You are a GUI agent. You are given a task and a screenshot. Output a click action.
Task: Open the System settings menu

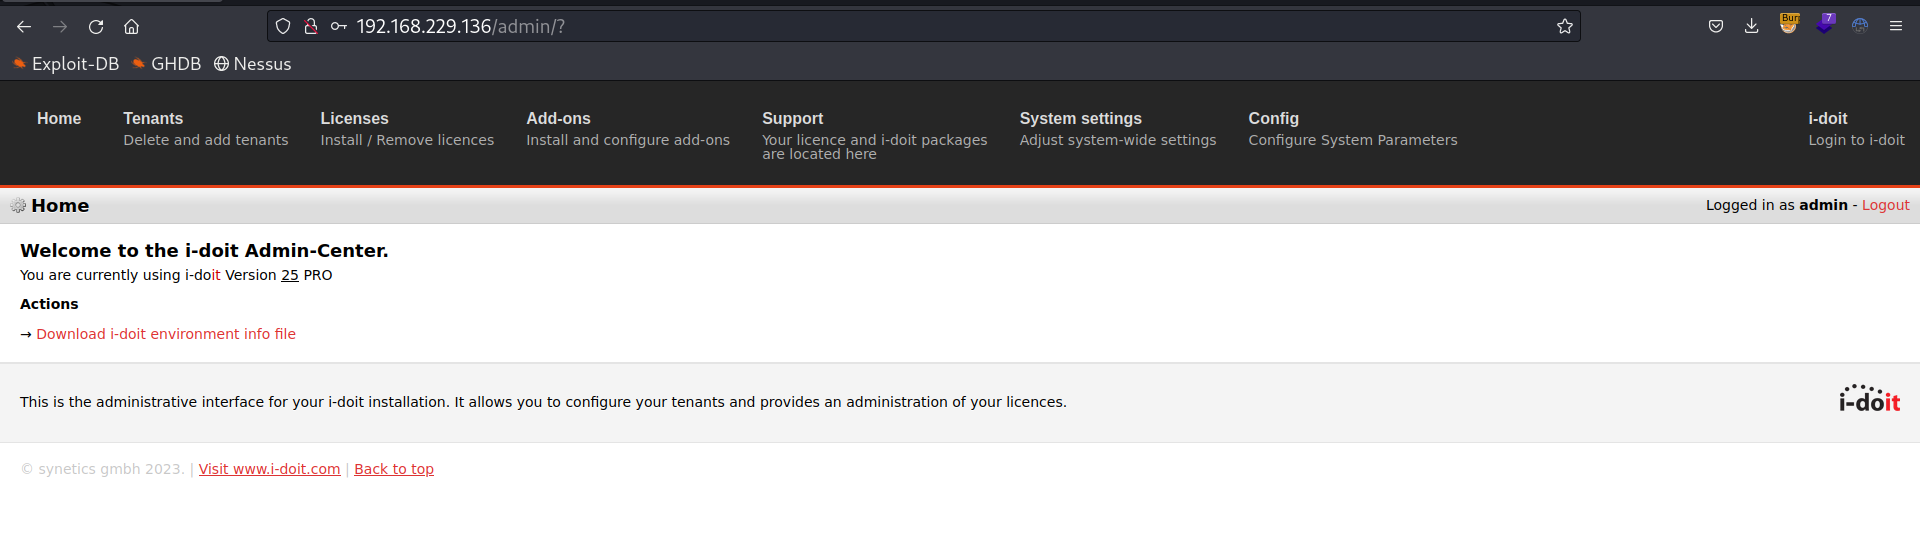pyautogui.click(x=1118, y=128)
